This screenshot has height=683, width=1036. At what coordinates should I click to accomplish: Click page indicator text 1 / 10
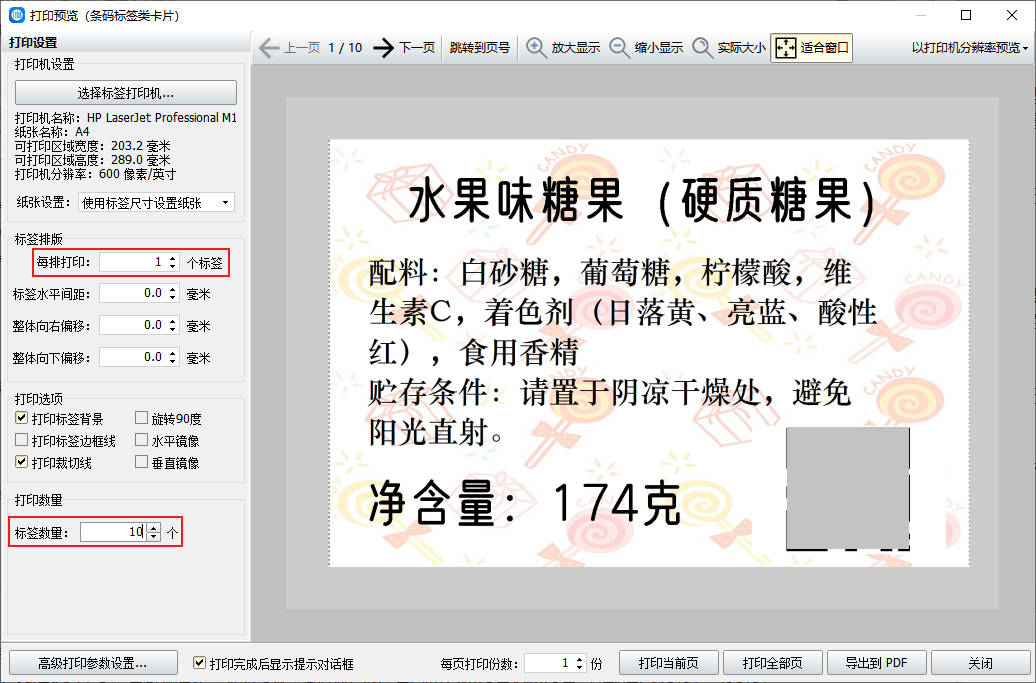[x=346, y=48]
